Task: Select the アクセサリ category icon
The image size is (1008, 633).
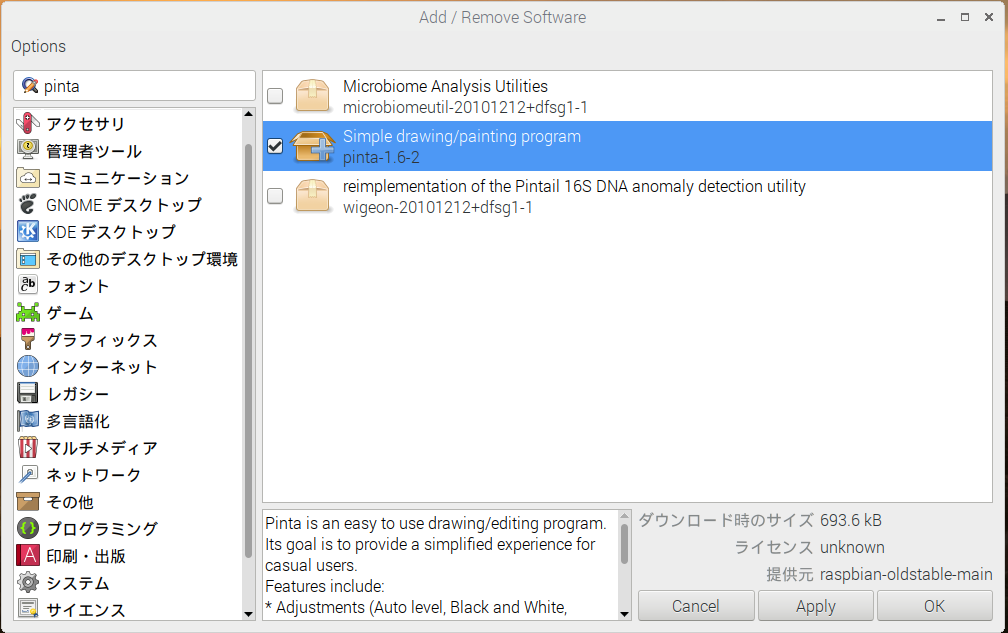Action: 28,123
